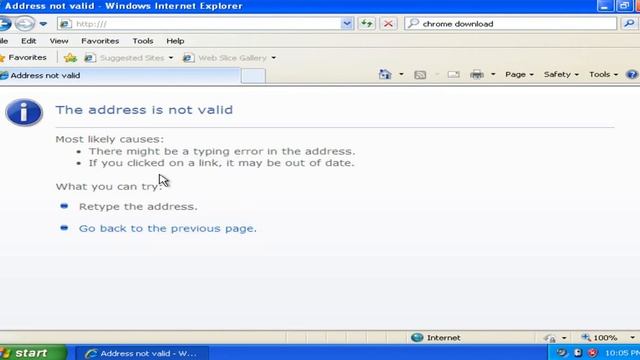Open the Safety command menu

[x=561, y=75]
